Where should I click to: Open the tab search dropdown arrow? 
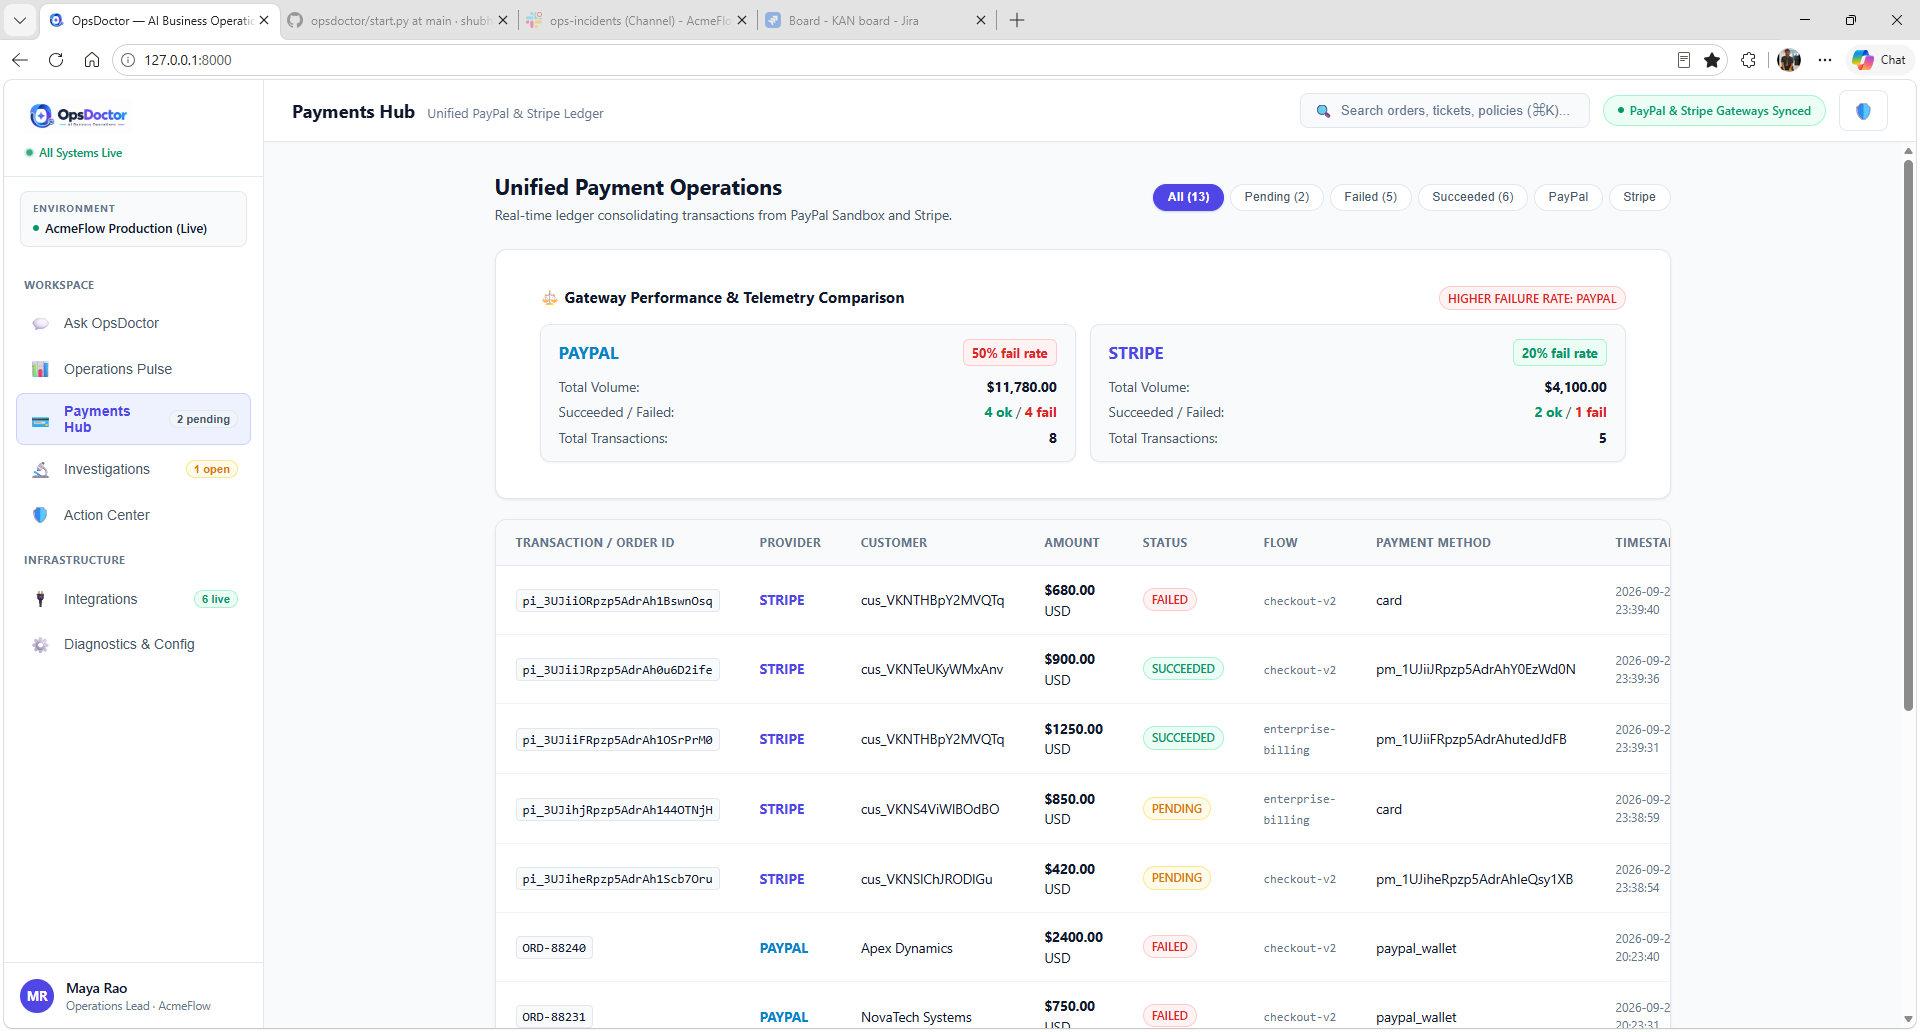19,20
